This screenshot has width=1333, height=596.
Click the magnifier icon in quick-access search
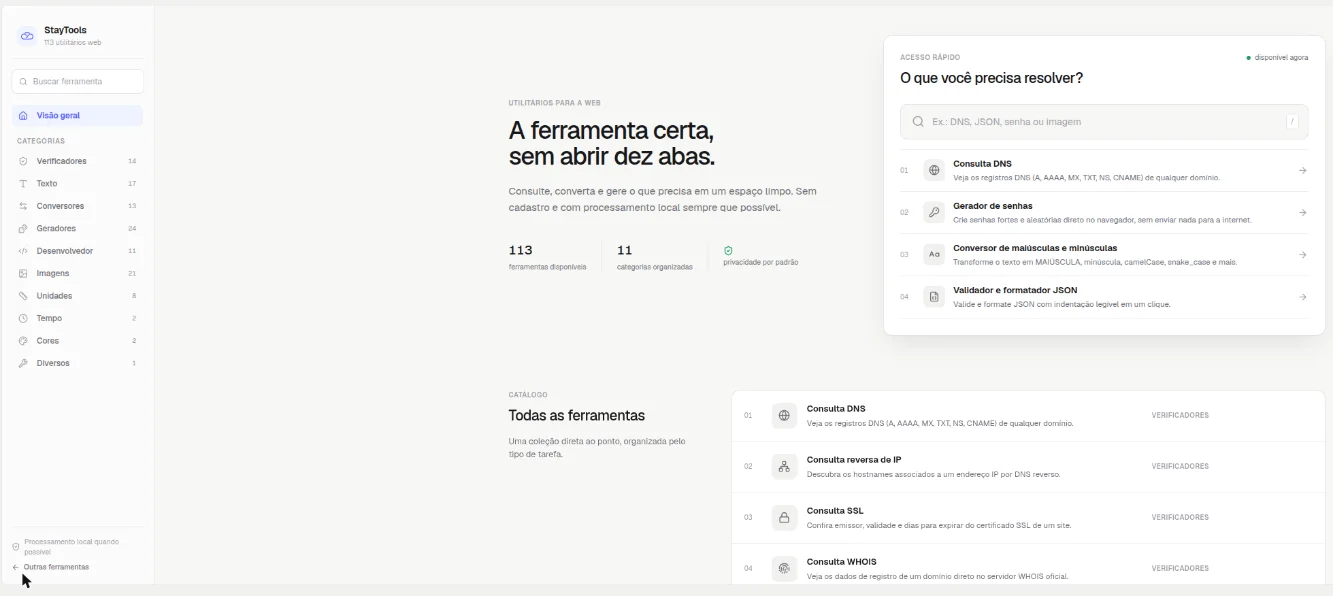(918, 122)
